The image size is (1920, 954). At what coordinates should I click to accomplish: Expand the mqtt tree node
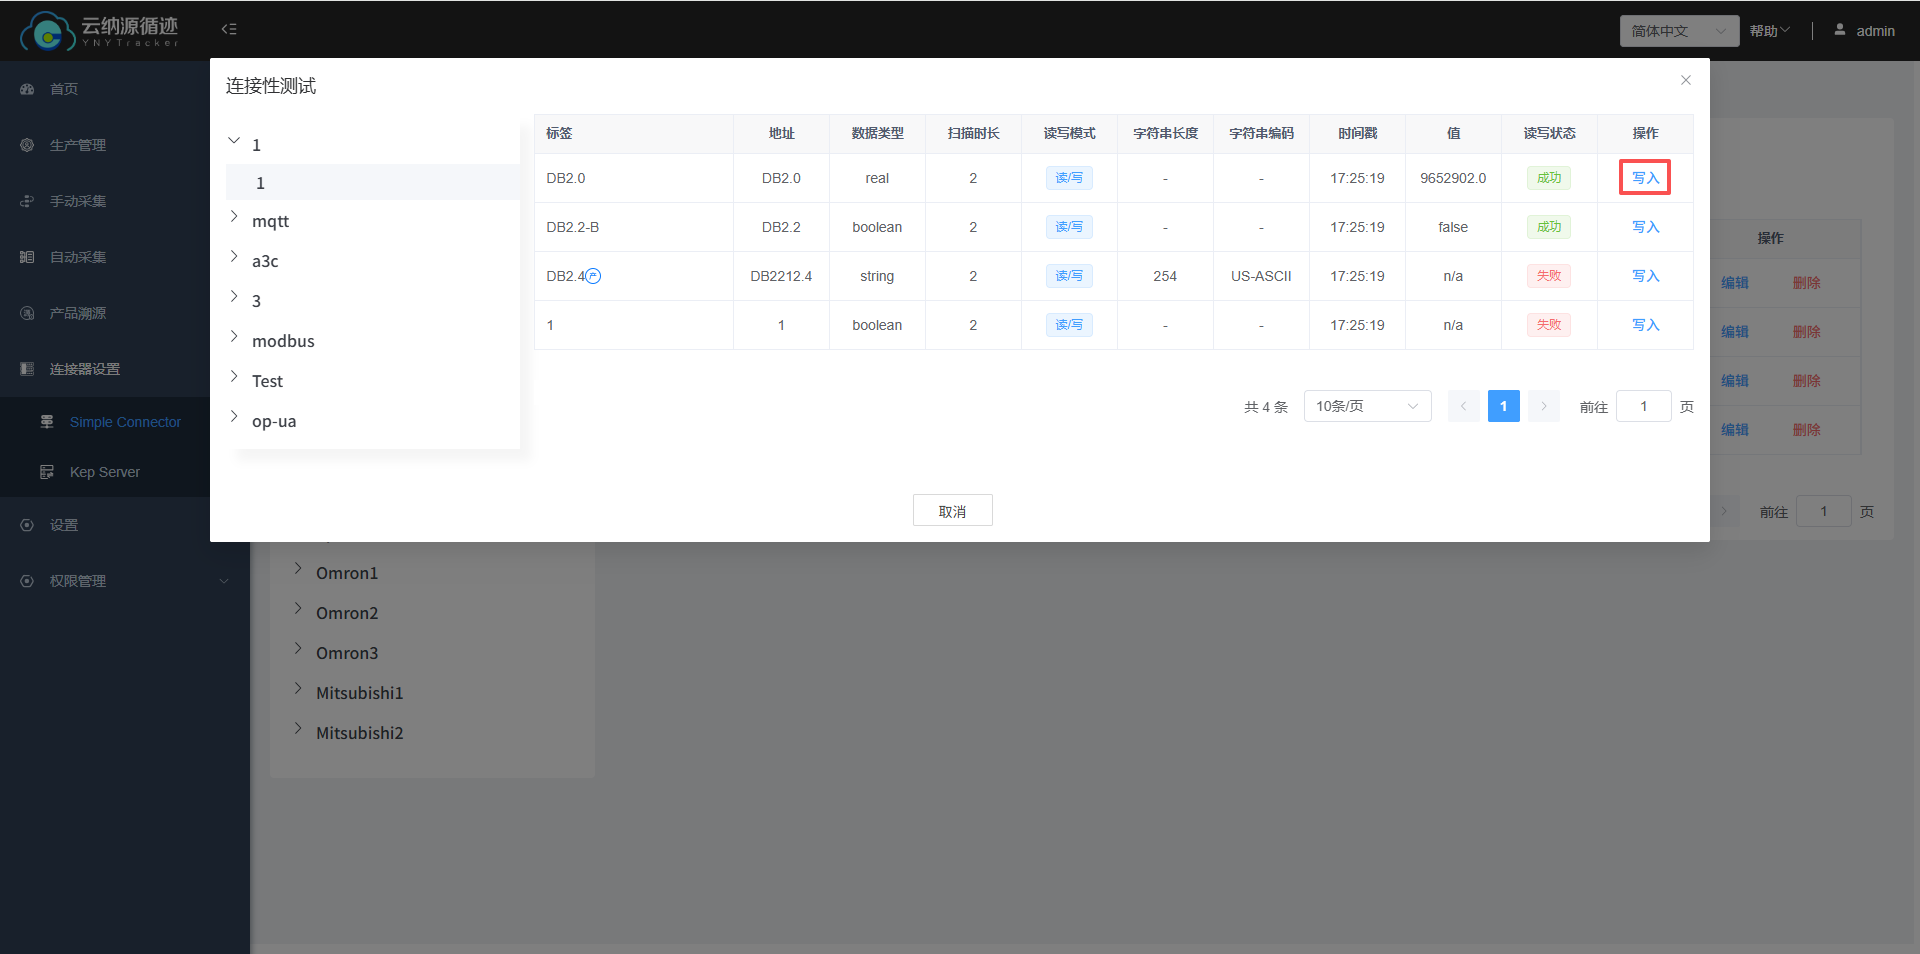point(234,217)
